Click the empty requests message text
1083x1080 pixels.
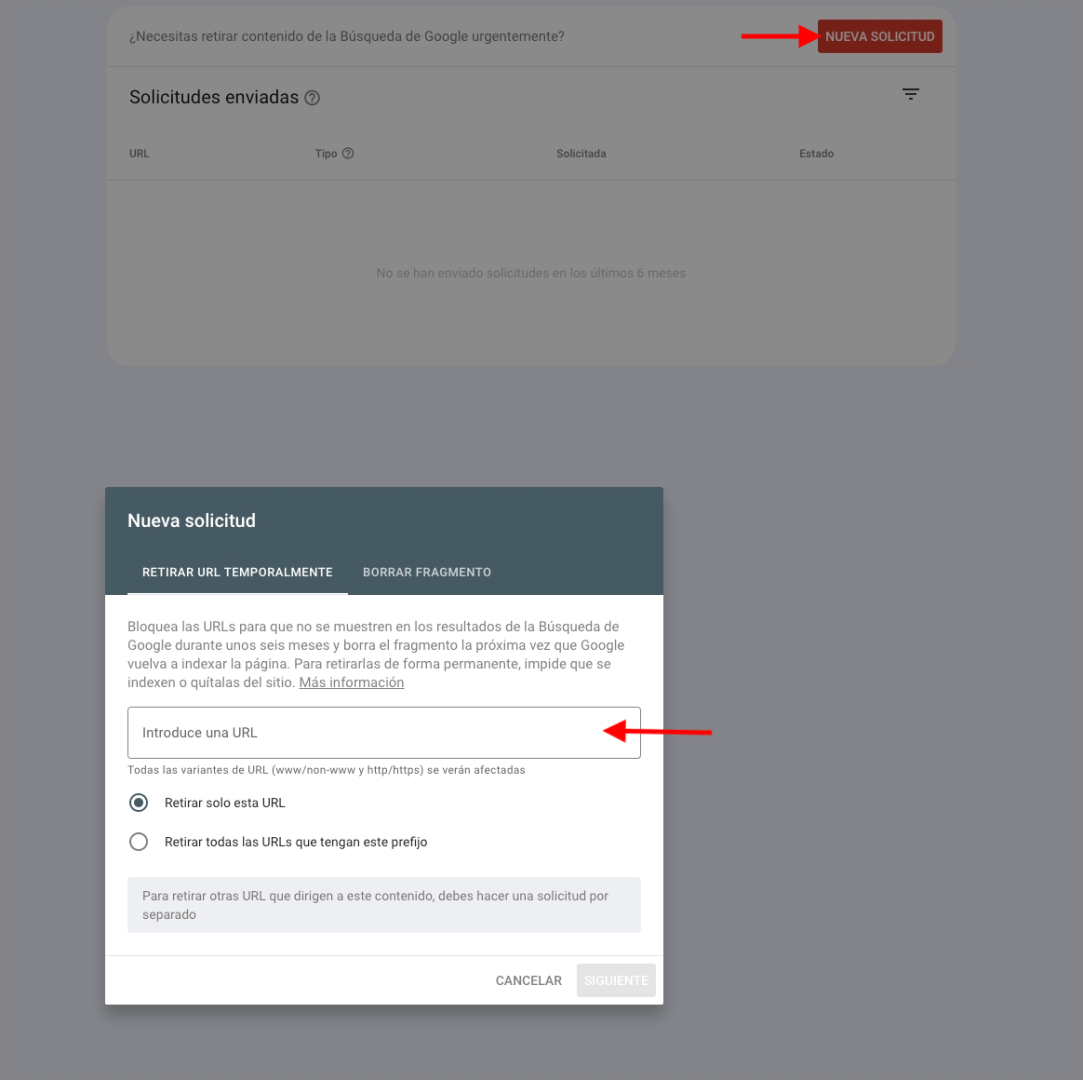coord(530,273)
